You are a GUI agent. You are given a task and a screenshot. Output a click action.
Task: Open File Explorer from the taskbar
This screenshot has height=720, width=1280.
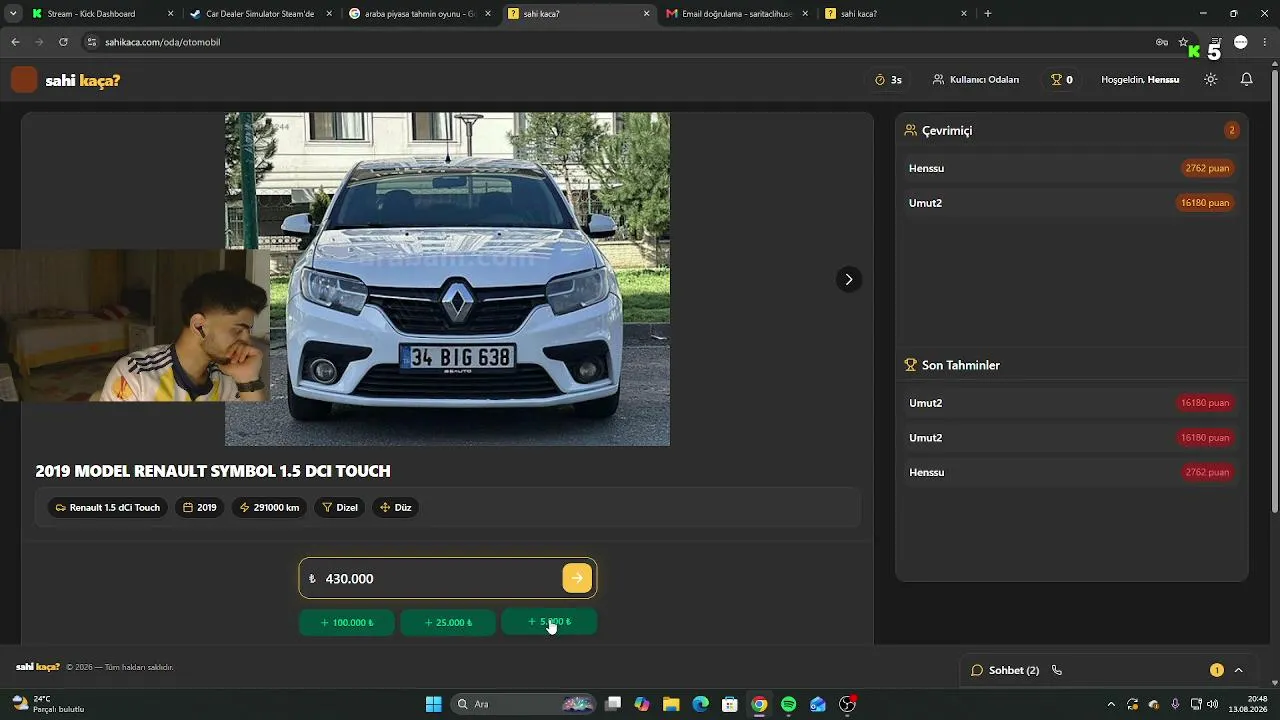point(671,704)
